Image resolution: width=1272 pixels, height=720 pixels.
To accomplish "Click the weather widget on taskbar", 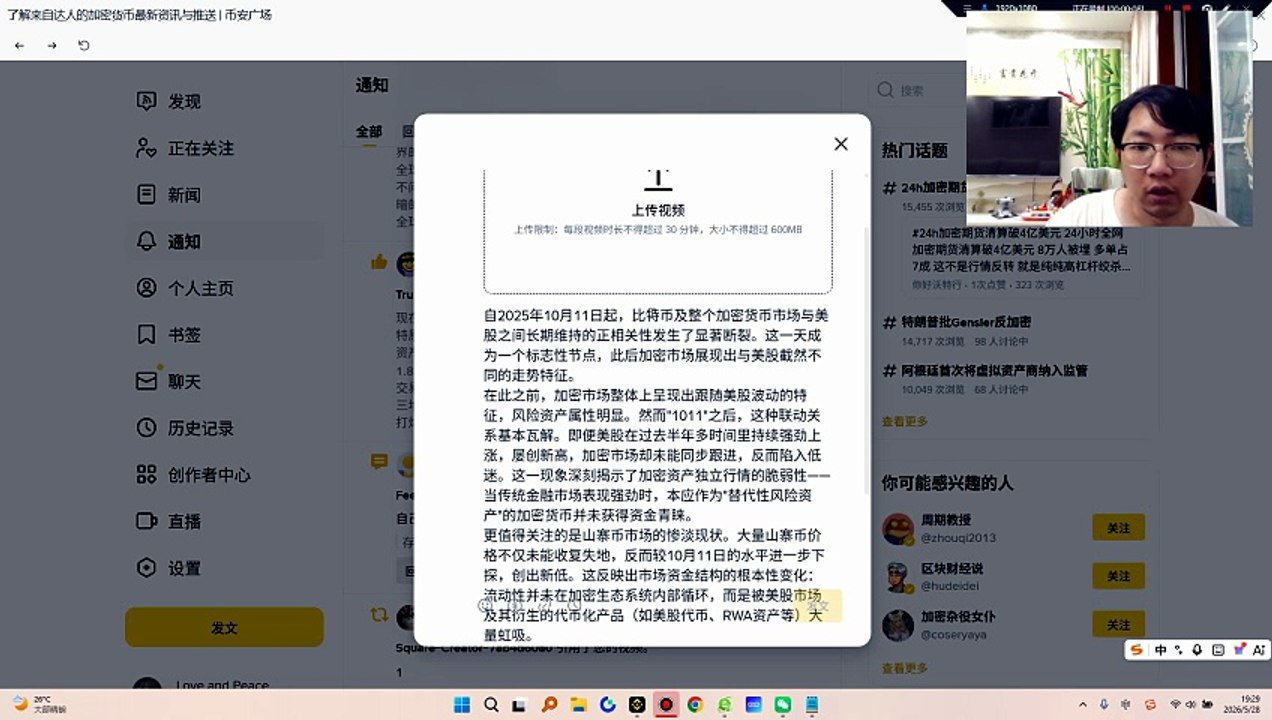I will coord(38,704).
